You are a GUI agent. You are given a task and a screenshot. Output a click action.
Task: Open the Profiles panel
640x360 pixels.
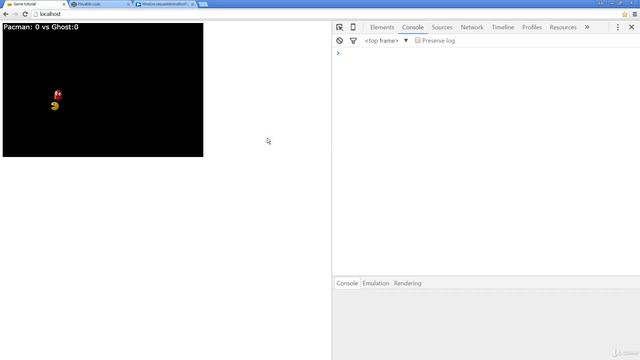point(532,27)
